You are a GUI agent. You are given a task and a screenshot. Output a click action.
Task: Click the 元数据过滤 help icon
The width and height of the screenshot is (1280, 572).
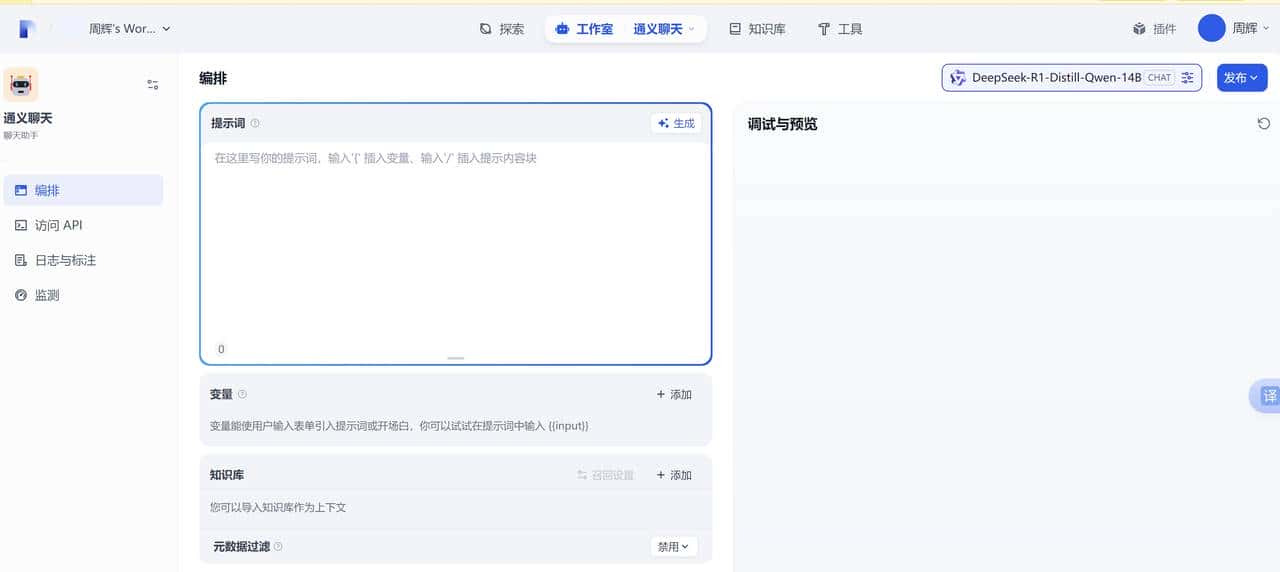278,547
